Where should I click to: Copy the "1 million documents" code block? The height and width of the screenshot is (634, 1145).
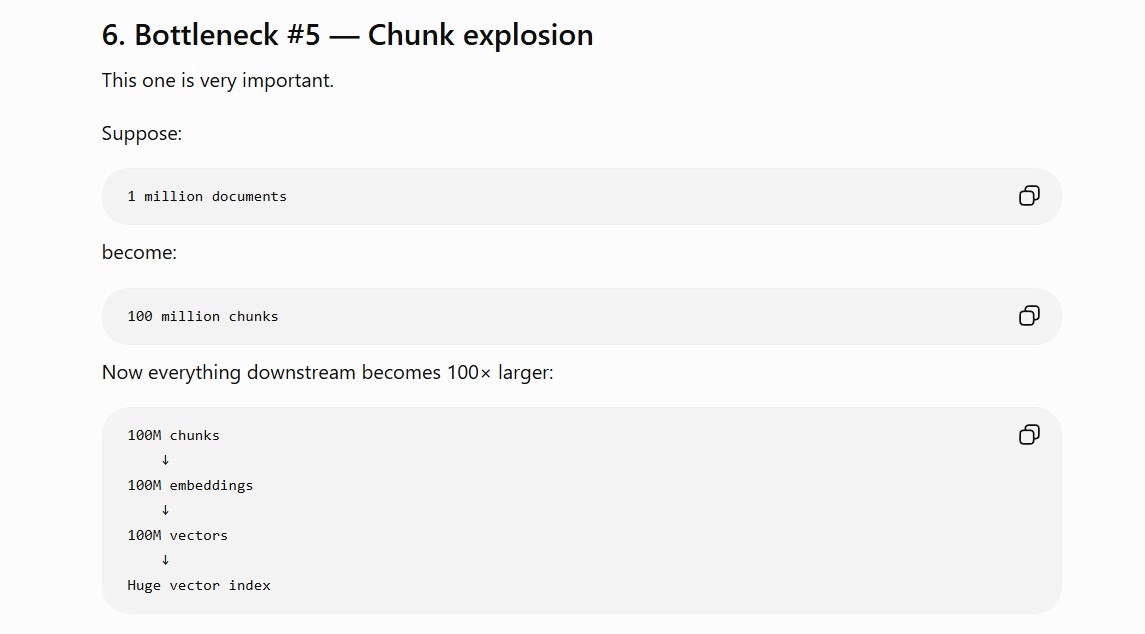click(x=1029, y=196)
